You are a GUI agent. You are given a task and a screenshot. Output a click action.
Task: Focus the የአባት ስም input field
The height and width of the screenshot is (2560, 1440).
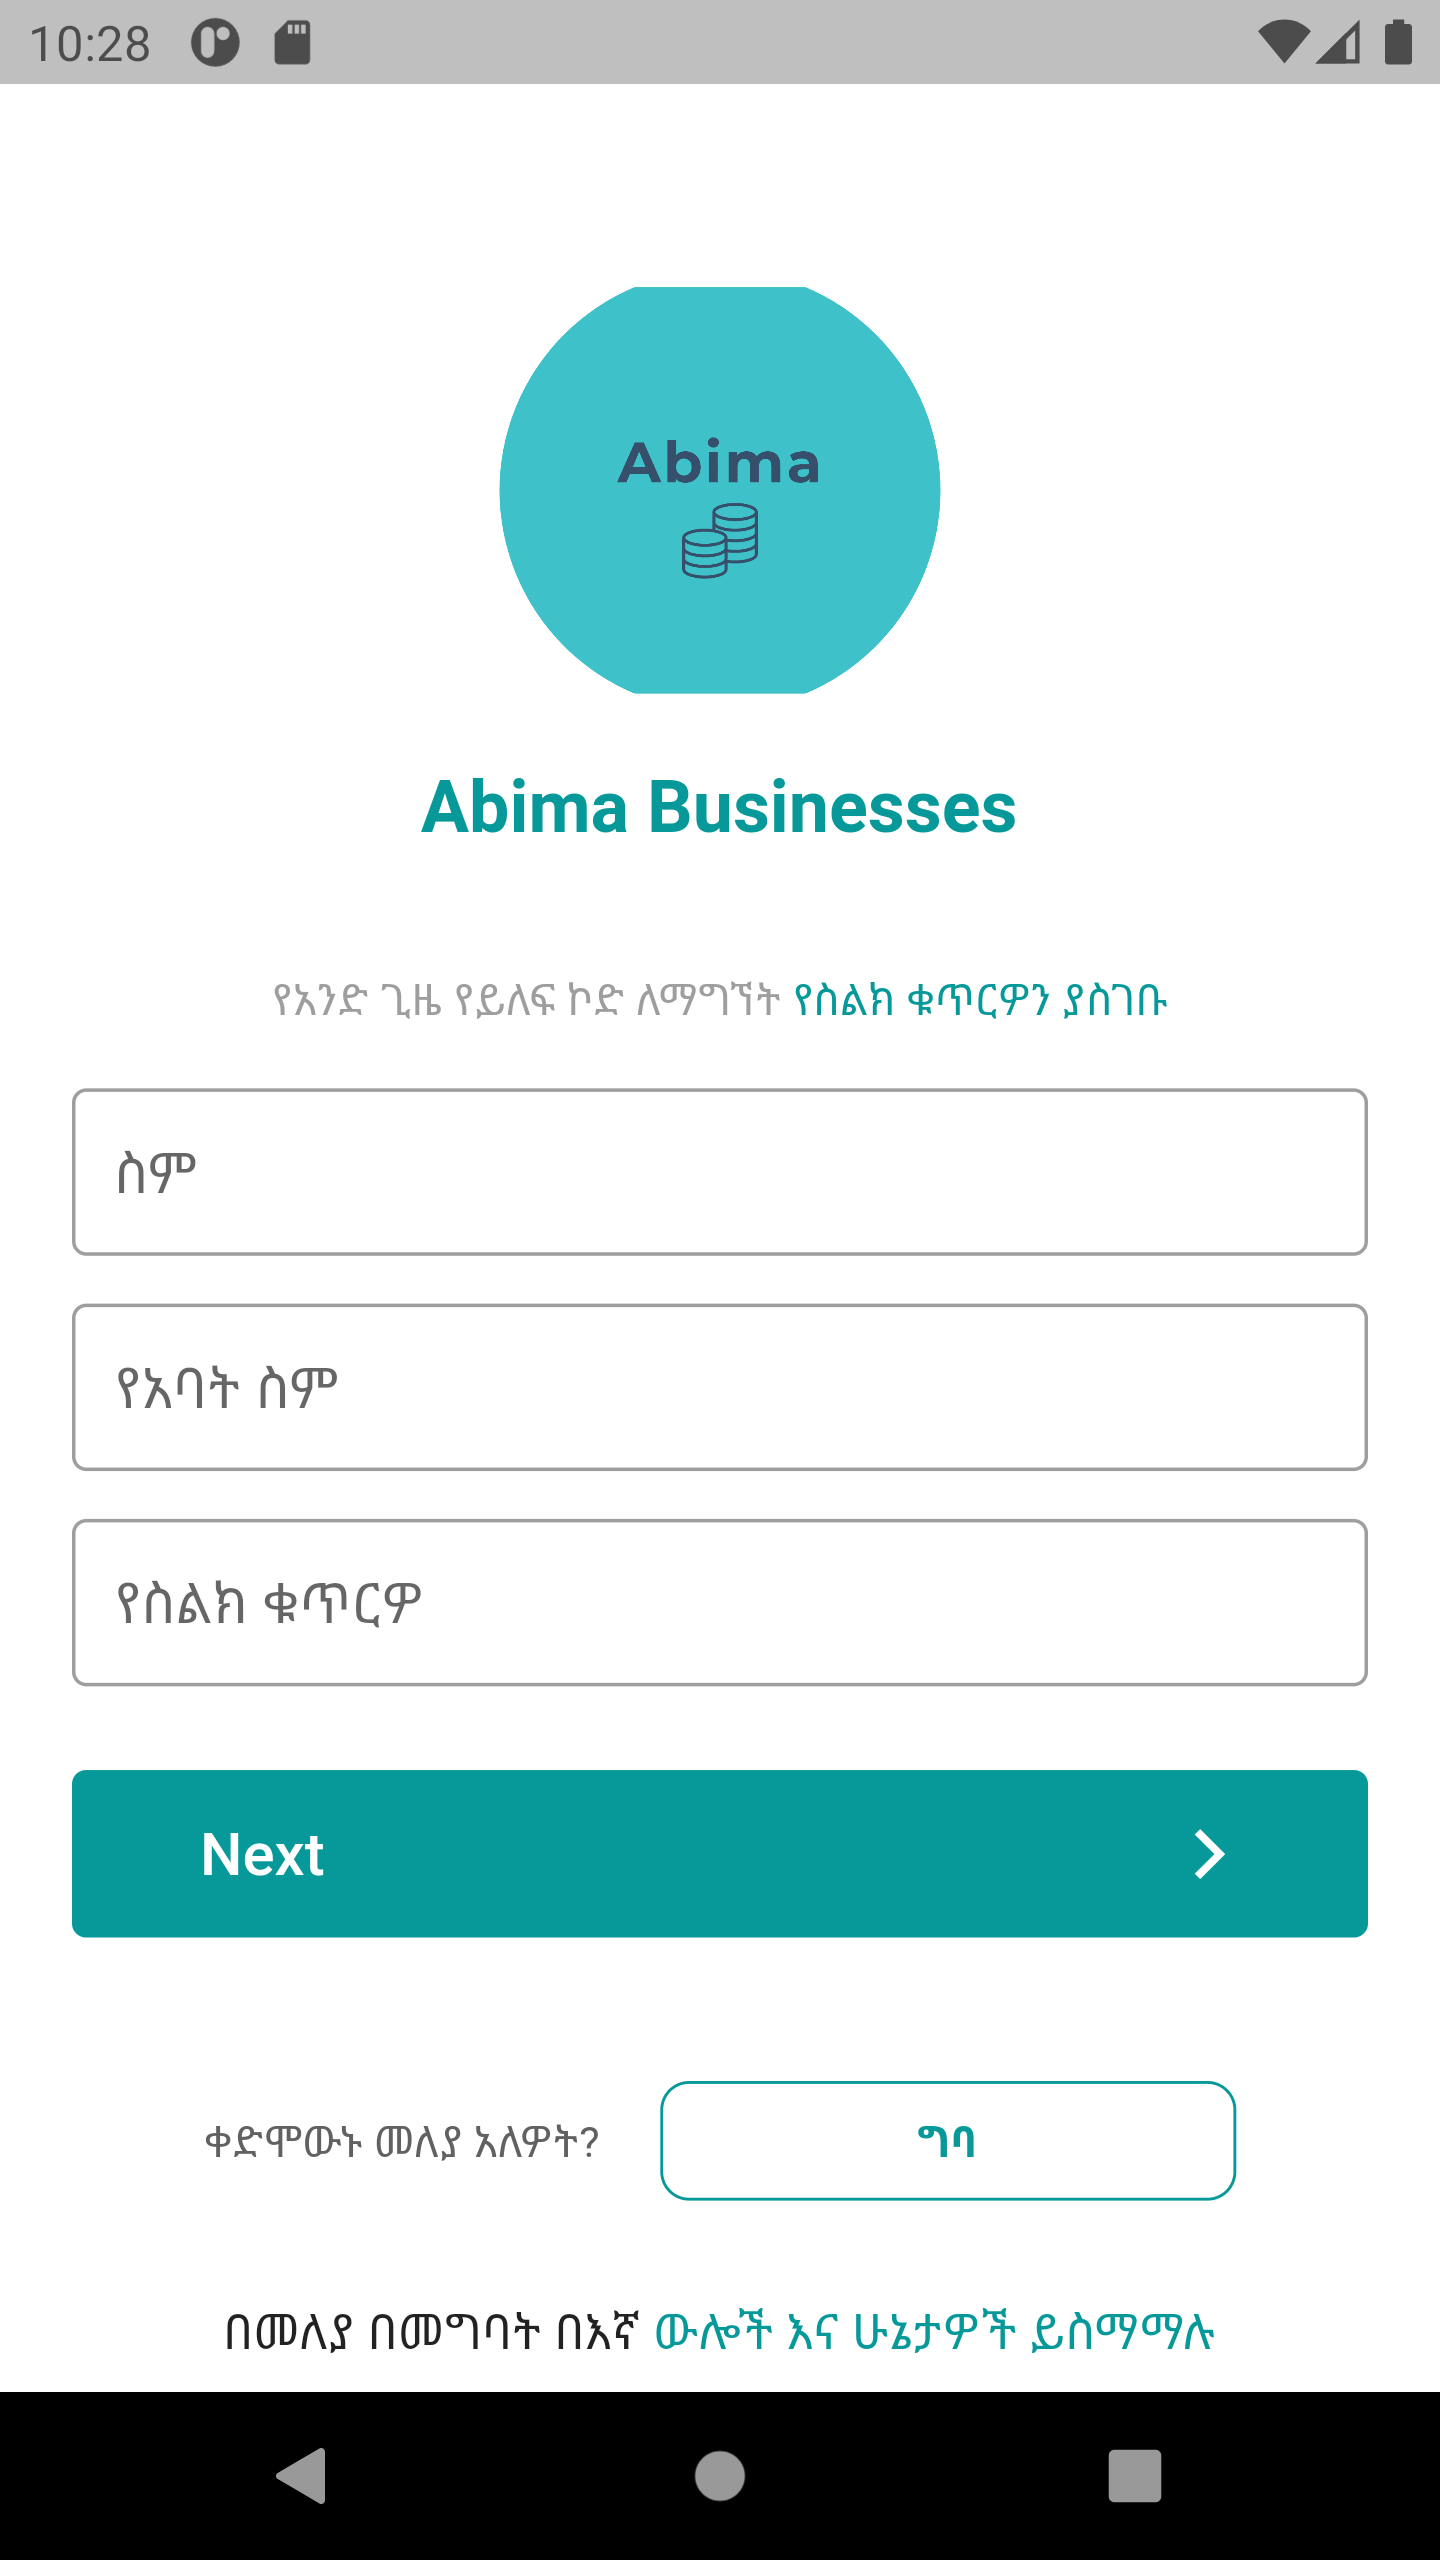[x=720, y=1387]
